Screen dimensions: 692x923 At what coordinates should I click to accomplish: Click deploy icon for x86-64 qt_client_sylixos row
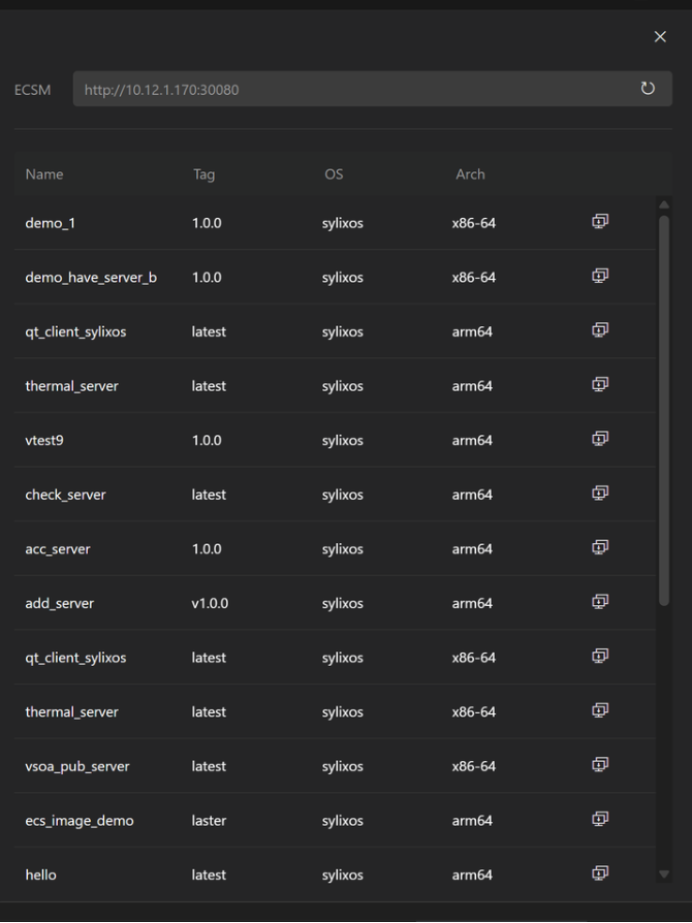click(600, 656)
